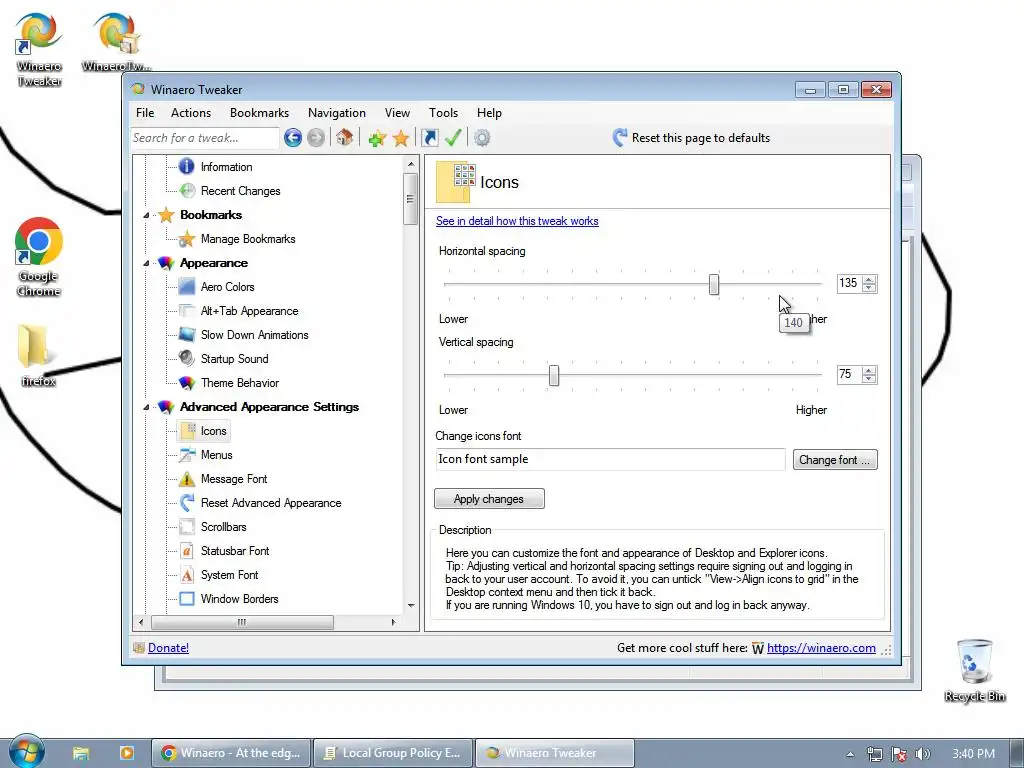The image size is (1024, 768).
Task: Click the Donate! link
Action: pyautogui.click(x=168, y=648)
